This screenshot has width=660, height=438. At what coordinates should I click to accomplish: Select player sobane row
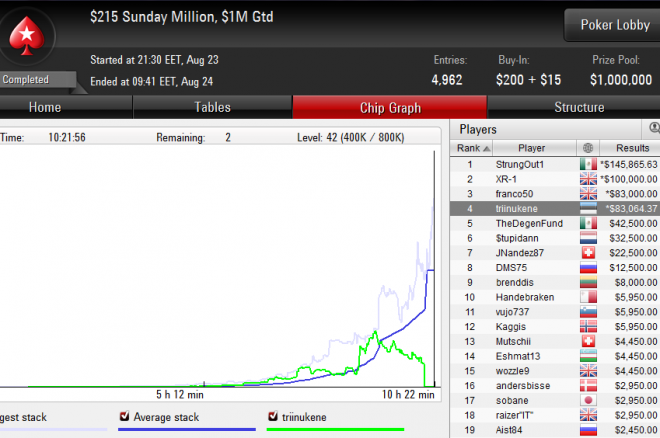[555, 401]
